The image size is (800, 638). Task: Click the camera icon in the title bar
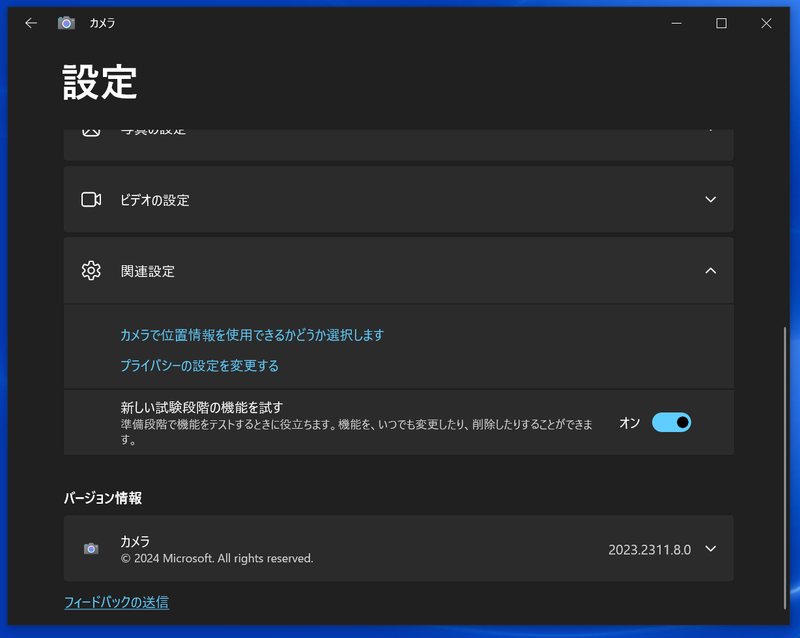[66, 22]
